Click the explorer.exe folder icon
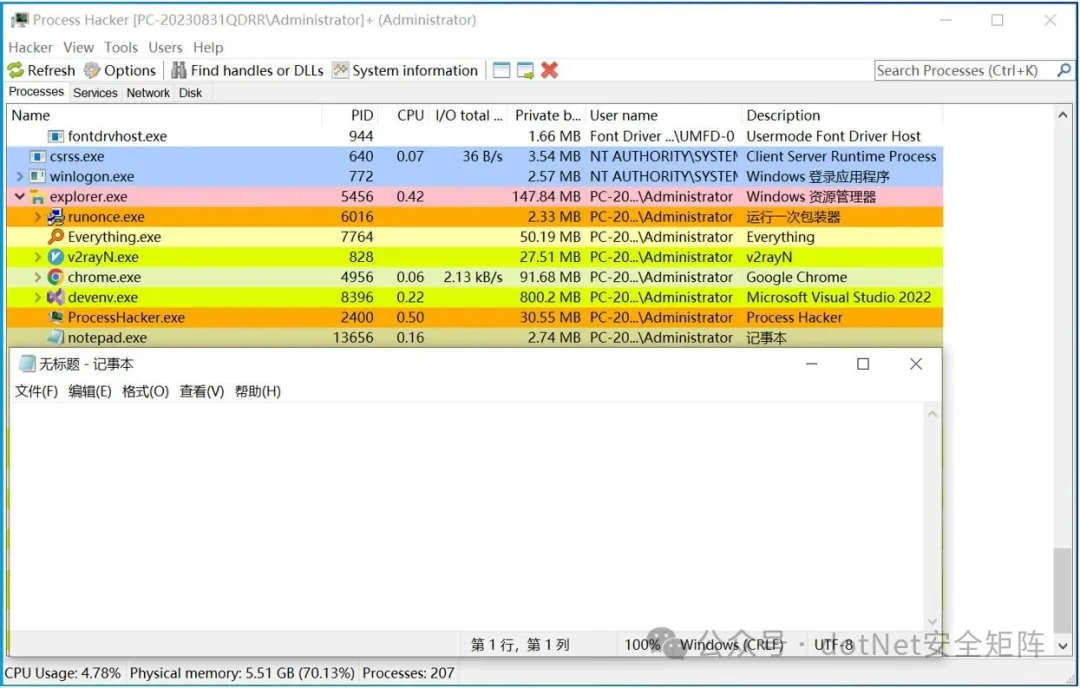Image resolution: width=1080 pixels, height=688 pixels. click(x=38, y=197)
